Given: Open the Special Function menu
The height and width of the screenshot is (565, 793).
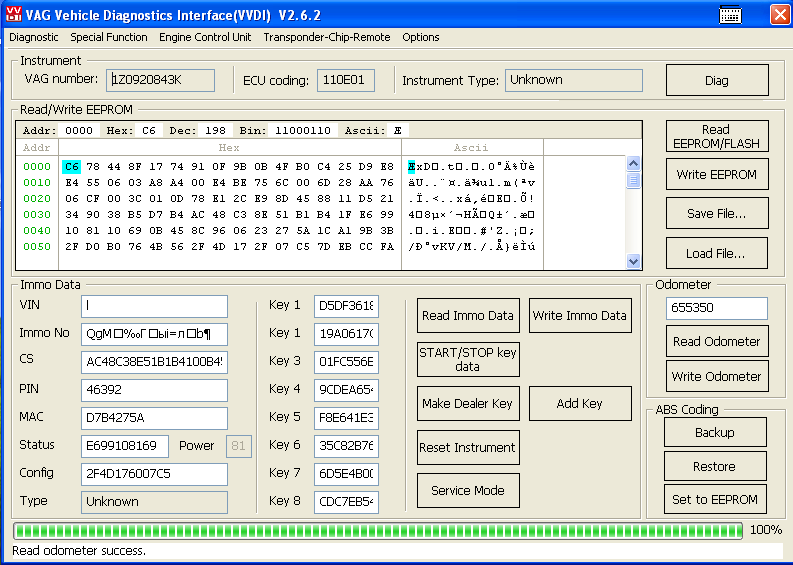Looking at the screenshot, I should pyautogui.click(x=109, y=37).
